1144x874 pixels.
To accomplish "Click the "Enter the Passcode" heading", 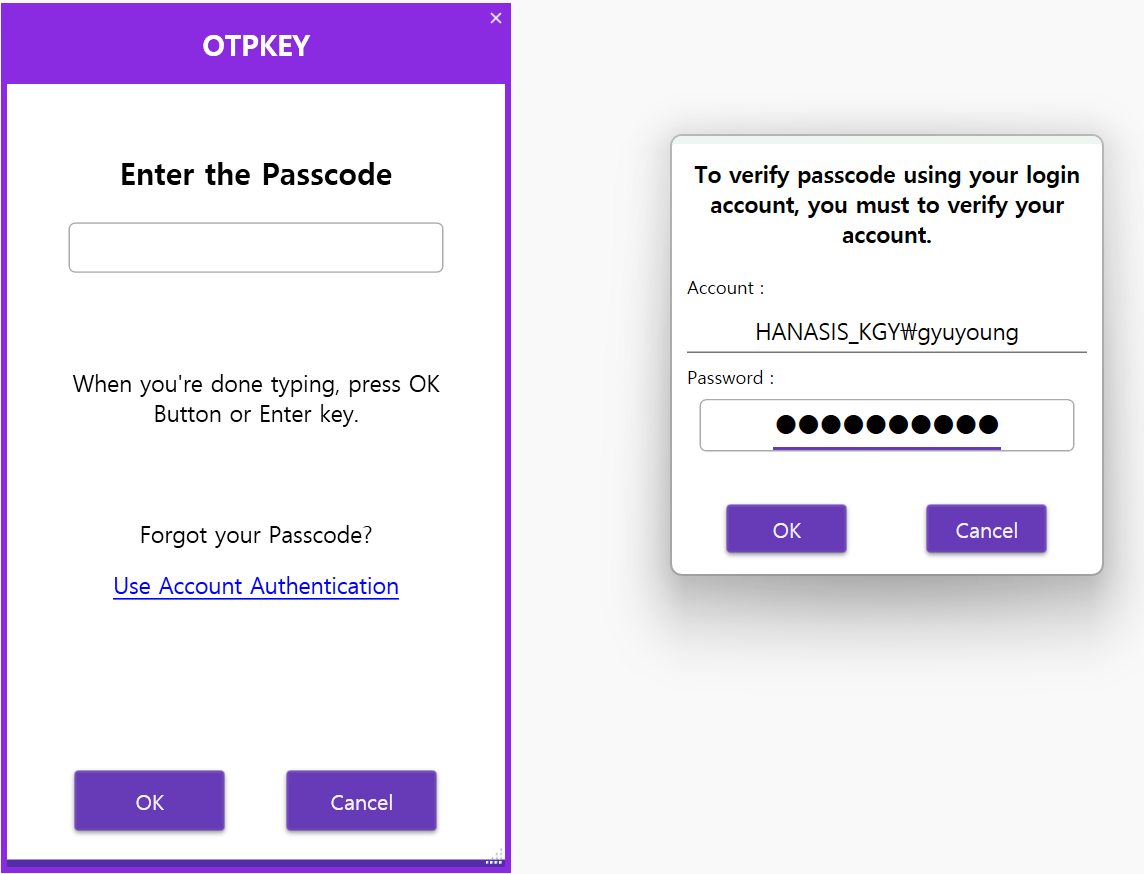I will 256,175.
